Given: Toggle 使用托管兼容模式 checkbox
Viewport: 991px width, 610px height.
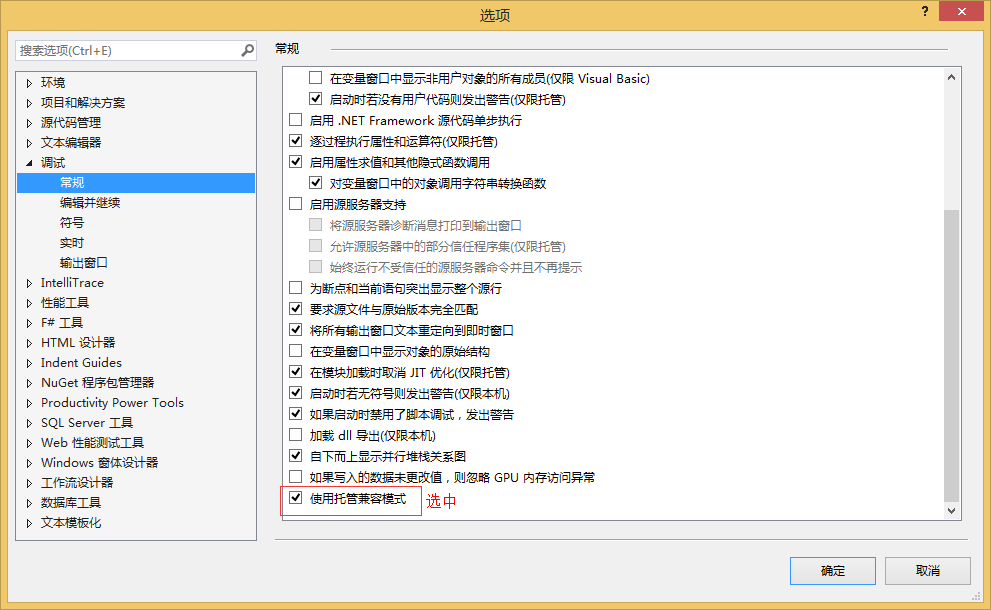Looking at the screenshot, I should (295, 497).
